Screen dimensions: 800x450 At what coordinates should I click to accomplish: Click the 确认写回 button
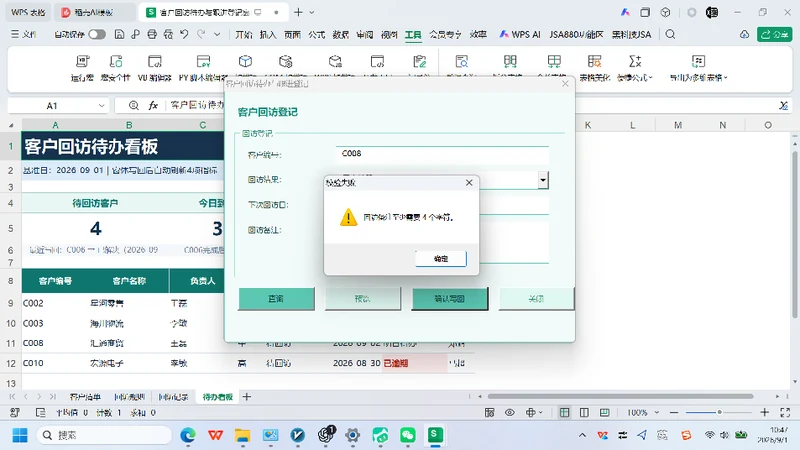(x=449, y=298)
